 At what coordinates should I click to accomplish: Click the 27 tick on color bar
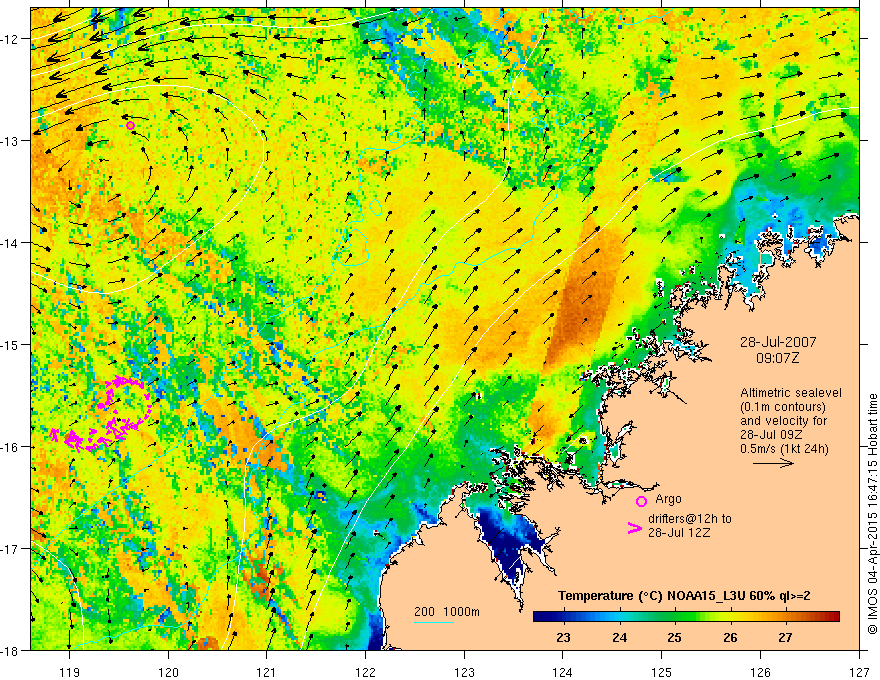pyautogui.click(x=785, y=637)
